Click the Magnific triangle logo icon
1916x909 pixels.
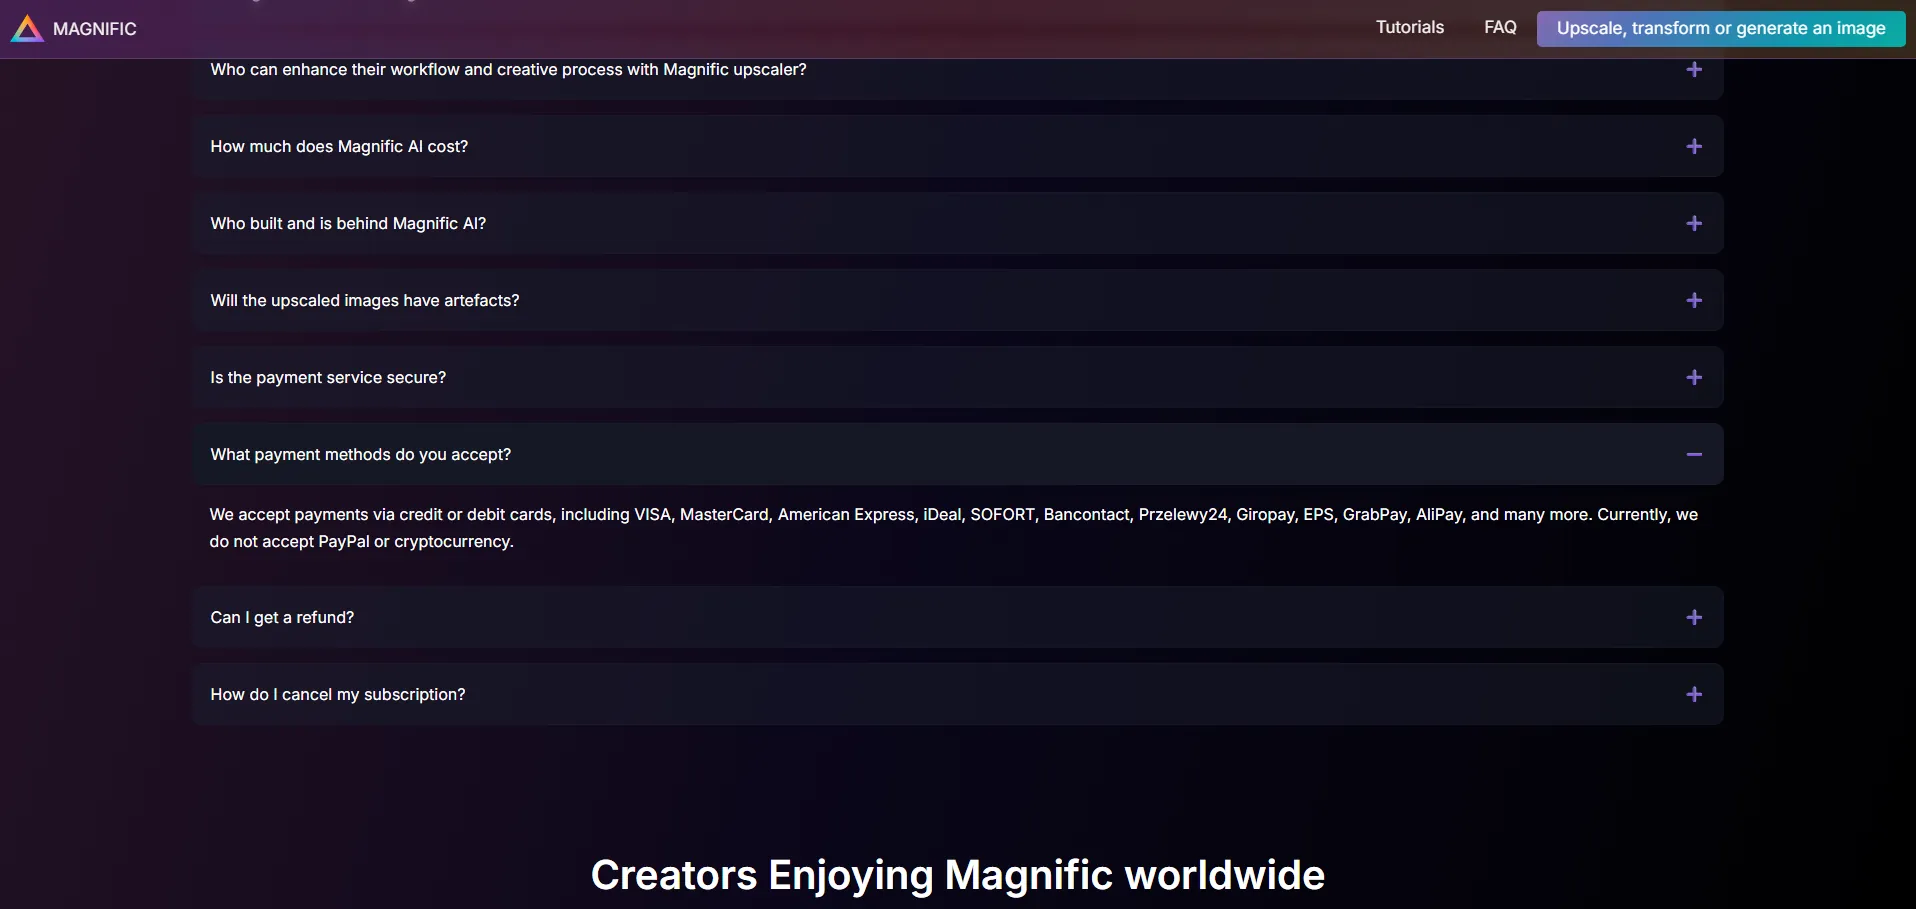[x=27, y=29]
